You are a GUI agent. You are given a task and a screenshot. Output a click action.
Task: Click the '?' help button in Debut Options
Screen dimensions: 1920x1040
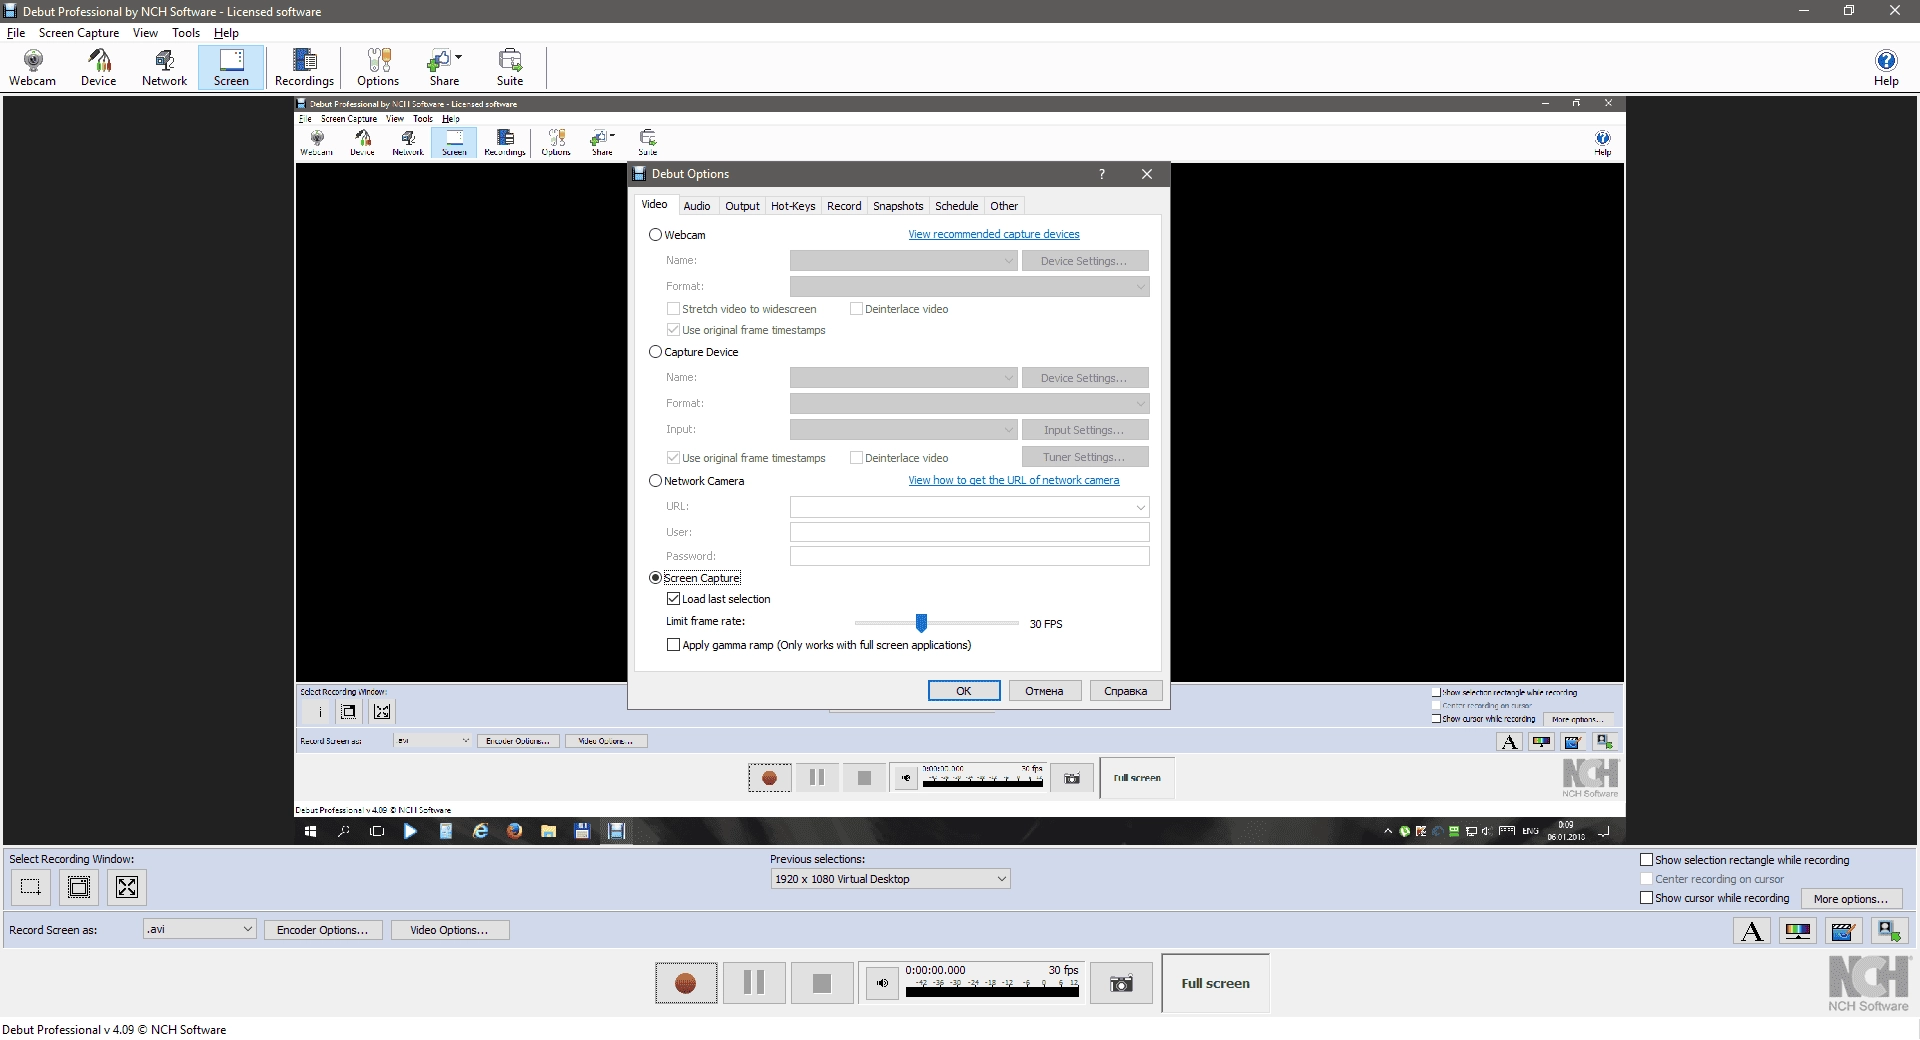(1102, 174)
